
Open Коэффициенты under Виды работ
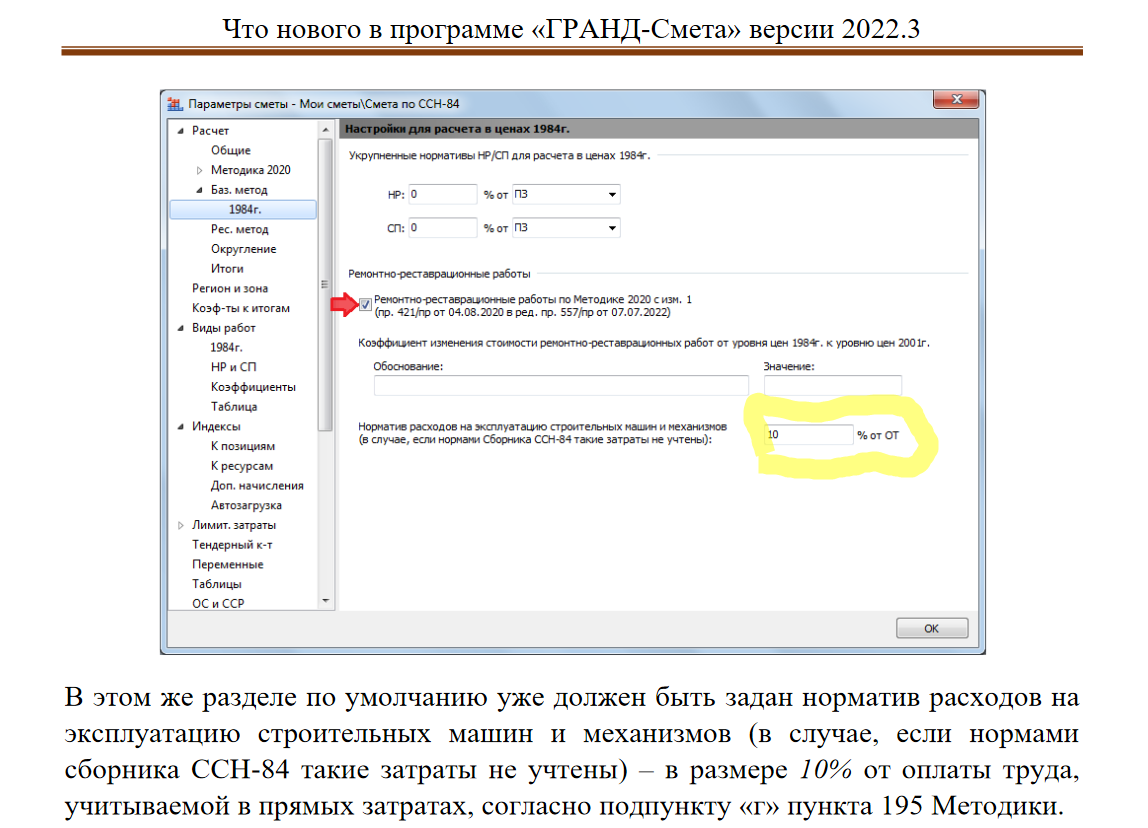tap(253, 387)
